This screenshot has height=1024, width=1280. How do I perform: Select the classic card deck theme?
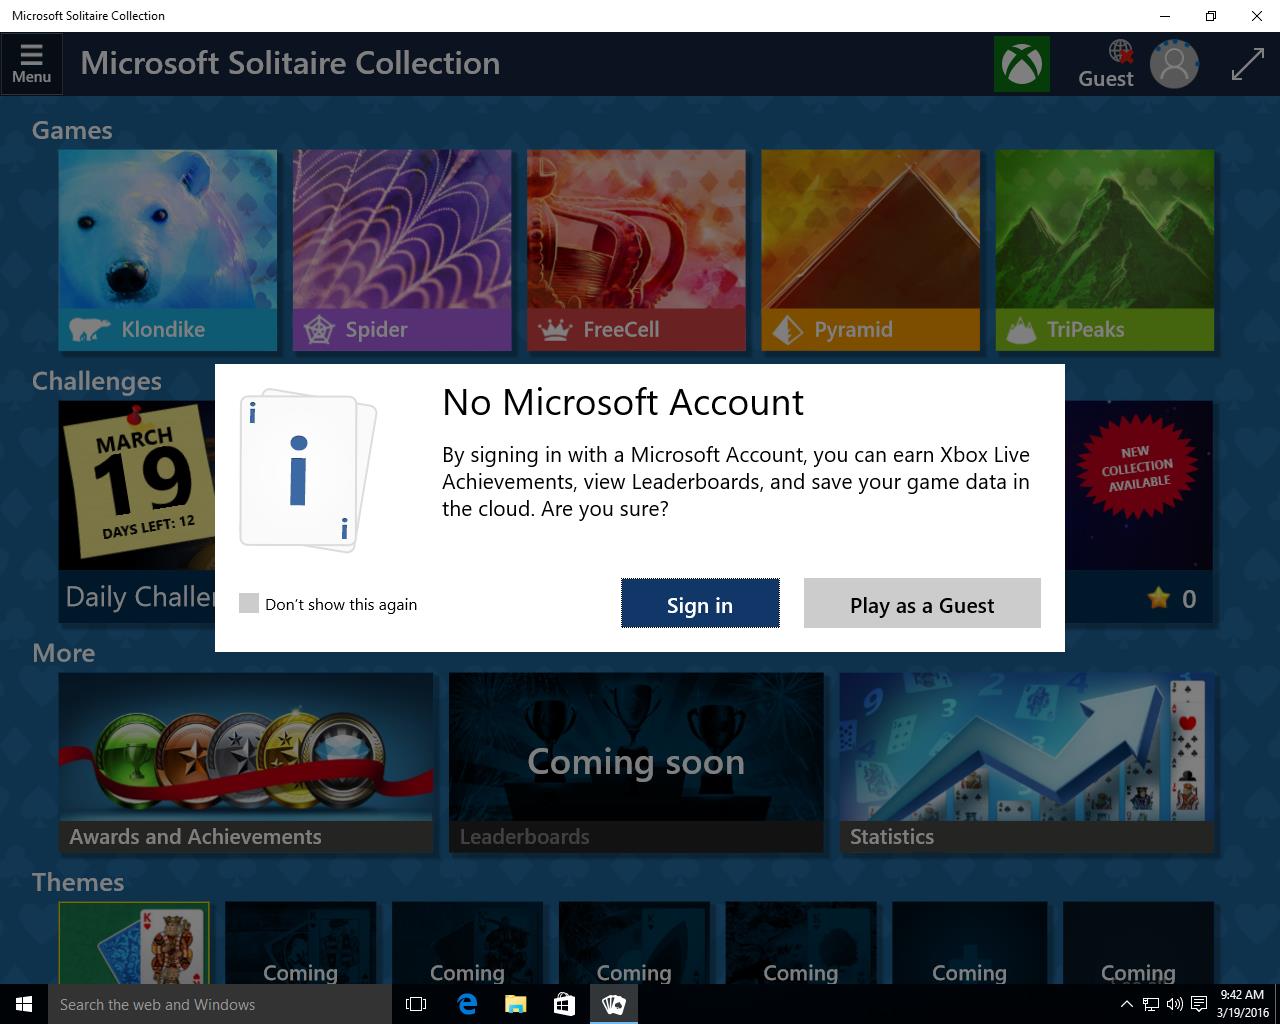point(134,943)
